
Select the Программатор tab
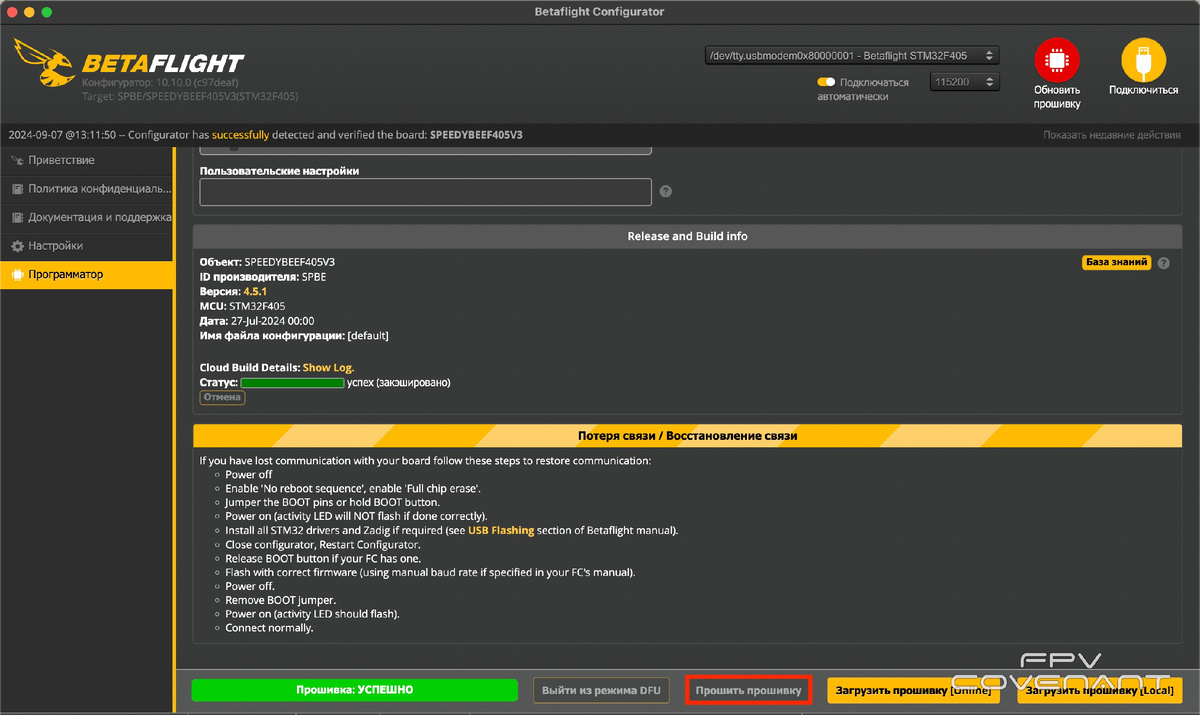[x=87, y=274]
